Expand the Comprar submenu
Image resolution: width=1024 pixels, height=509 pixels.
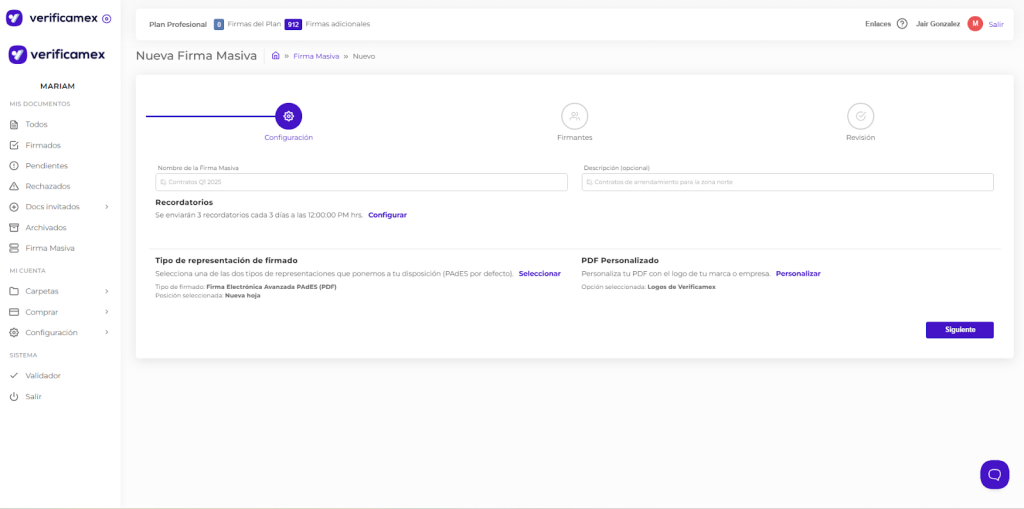click(106, 312)
